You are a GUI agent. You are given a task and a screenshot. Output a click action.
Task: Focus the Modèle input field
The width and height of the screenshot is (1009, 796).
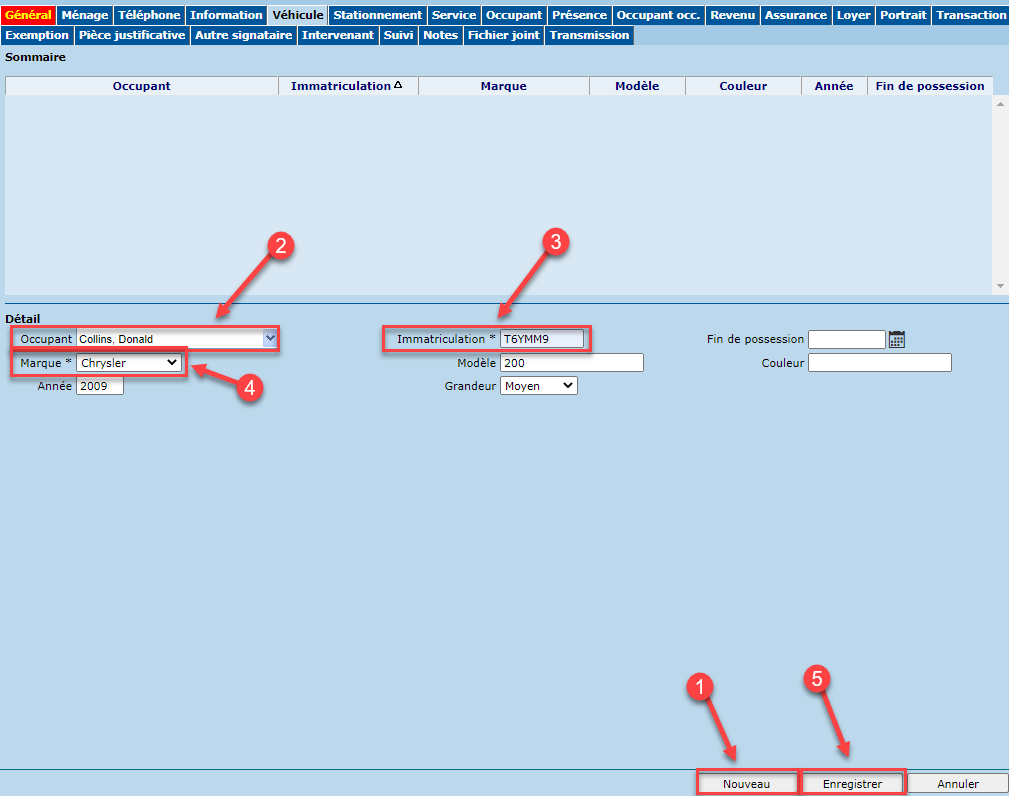pos(571,363)
